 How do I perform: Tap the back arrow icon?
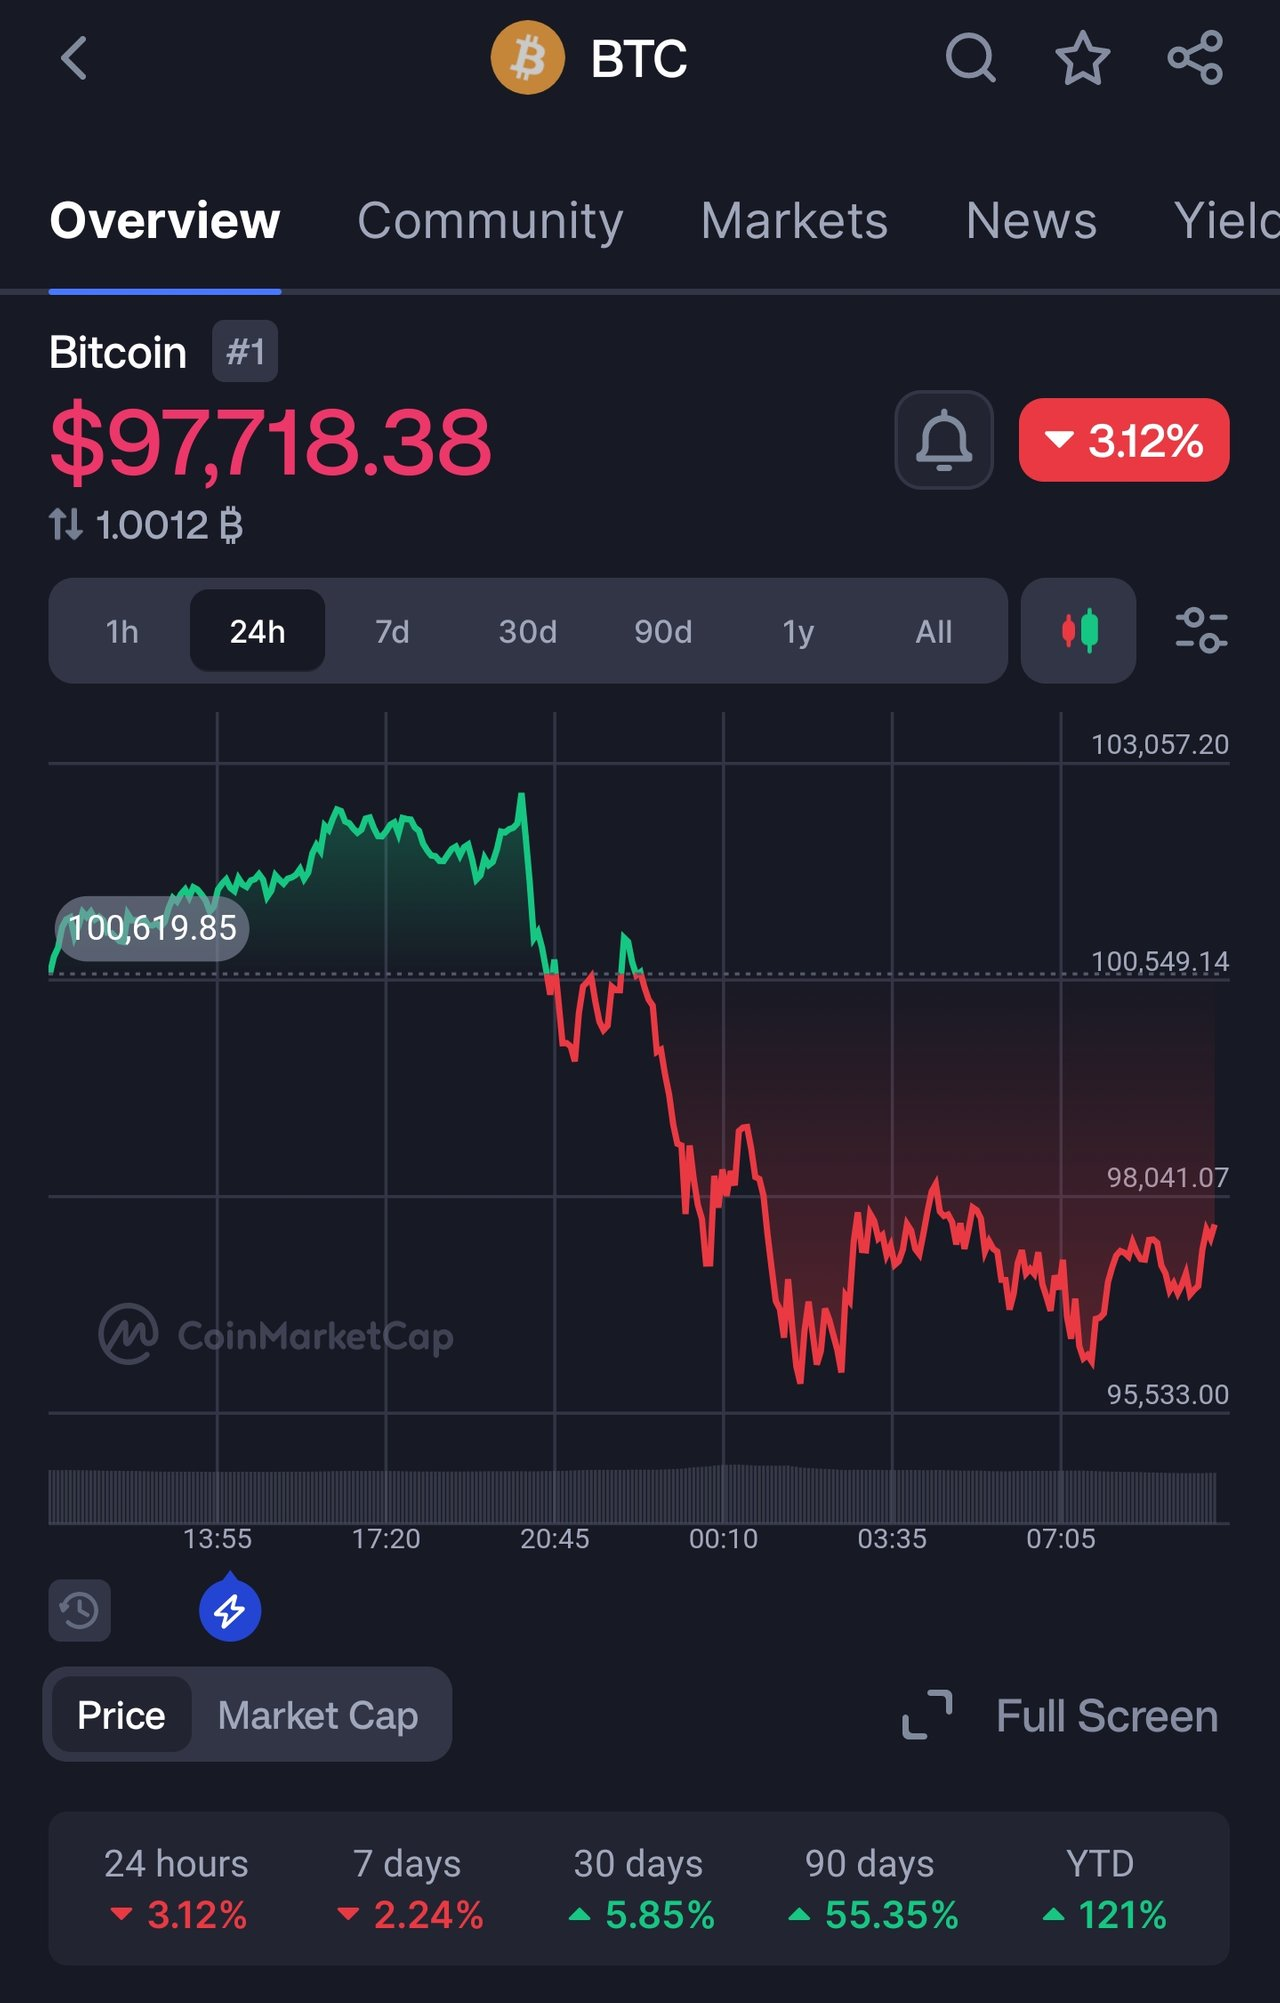pos(74,58)
